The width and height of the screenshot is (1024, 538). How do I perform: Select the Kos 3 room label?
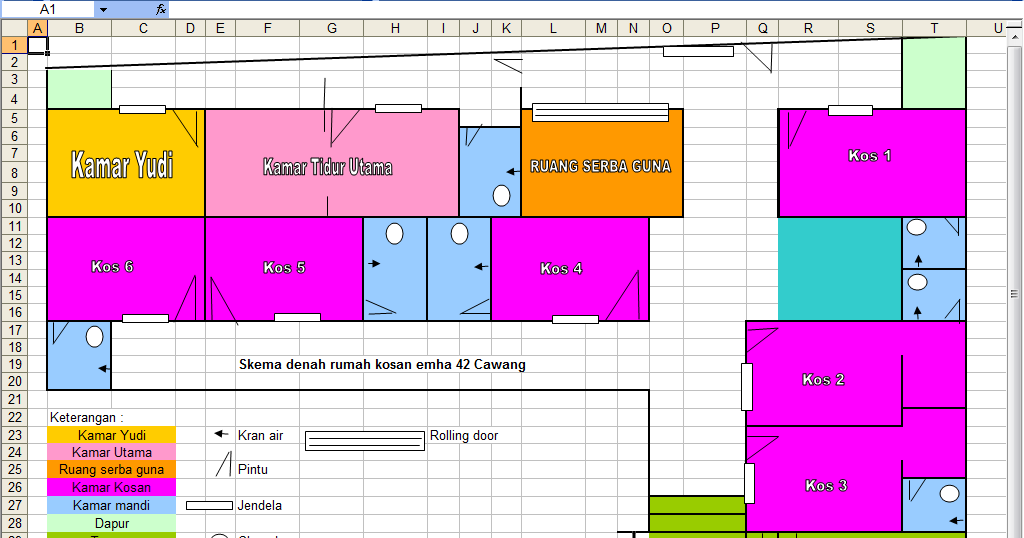coord(826,485)
